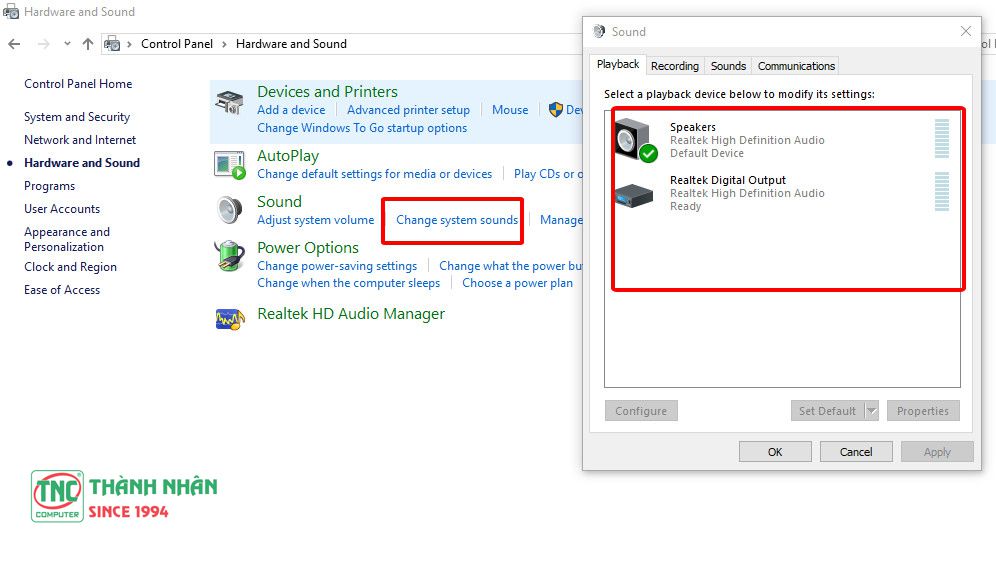Click the Configure button
The image size is (996, 575).
pyautogui.click(x=641, y=411)
